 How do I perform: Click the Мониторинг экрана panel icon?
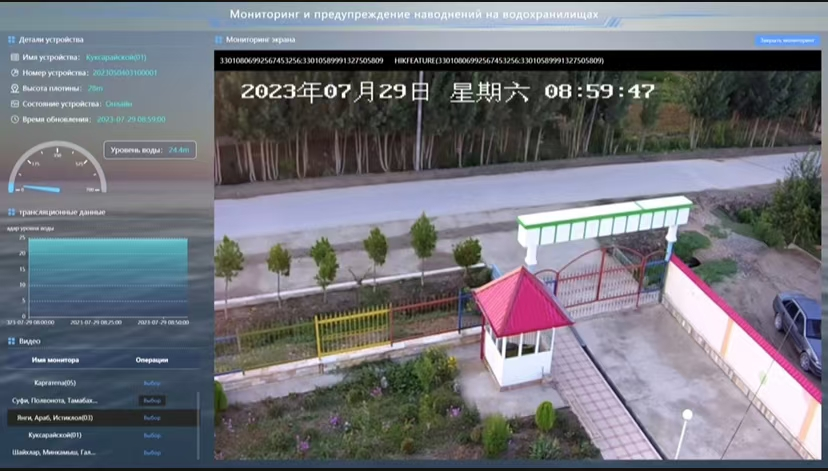[x=219, y=40]
